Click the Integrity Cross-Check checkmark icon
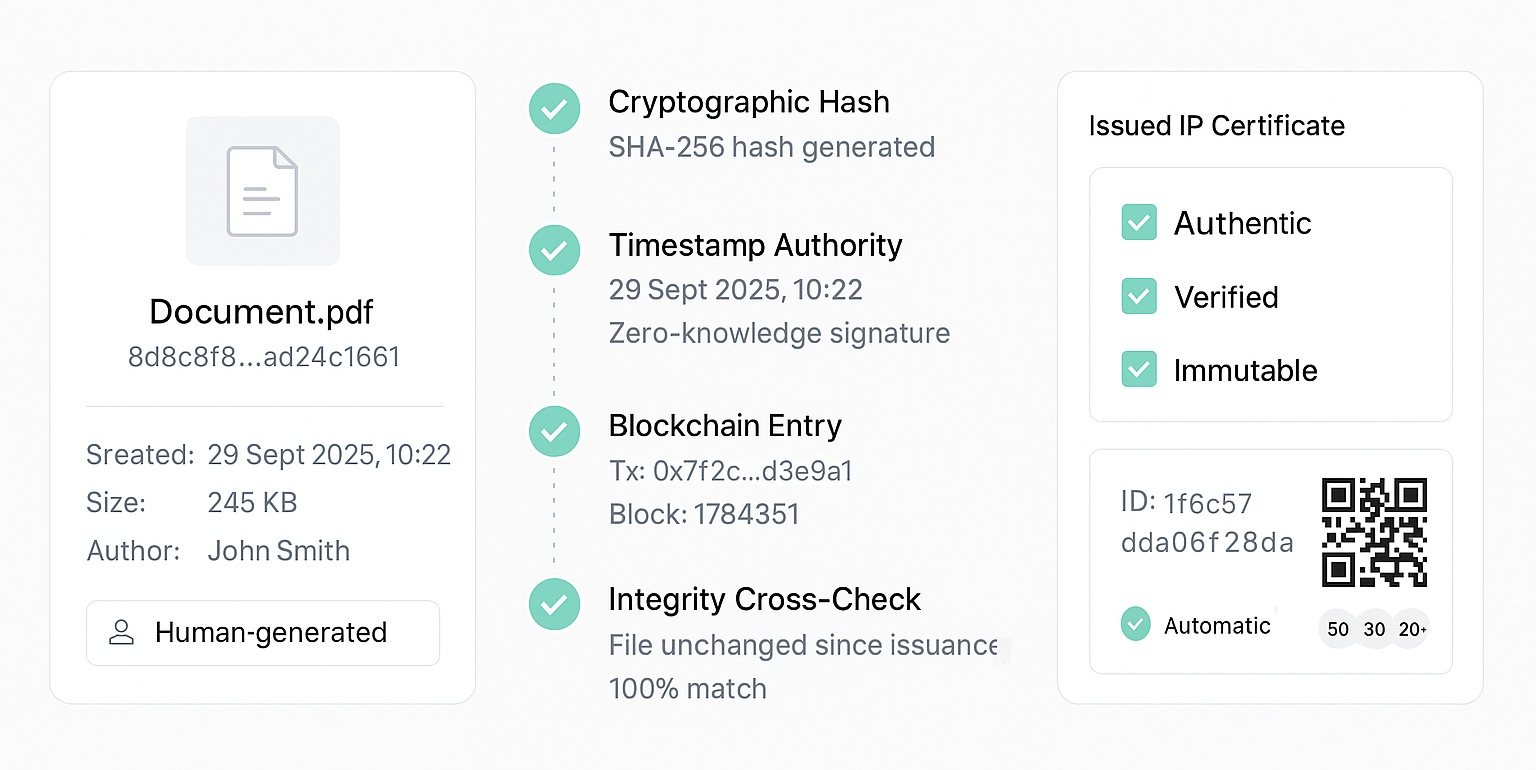Image resolution: width=1536 pixels, height=770 pixels. 554,604
